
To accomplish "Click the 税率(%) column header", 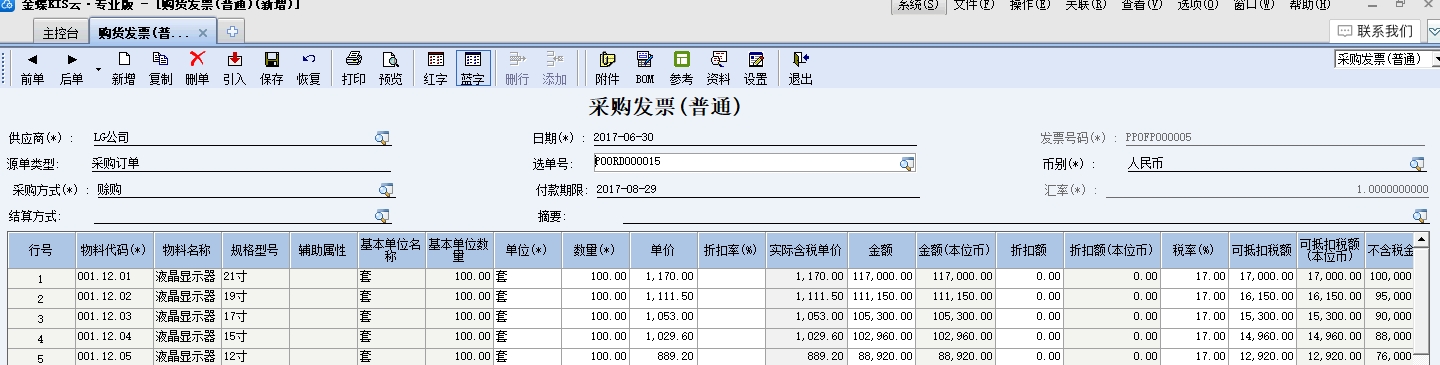I will pyautogui.click(x=1193, y=250).
